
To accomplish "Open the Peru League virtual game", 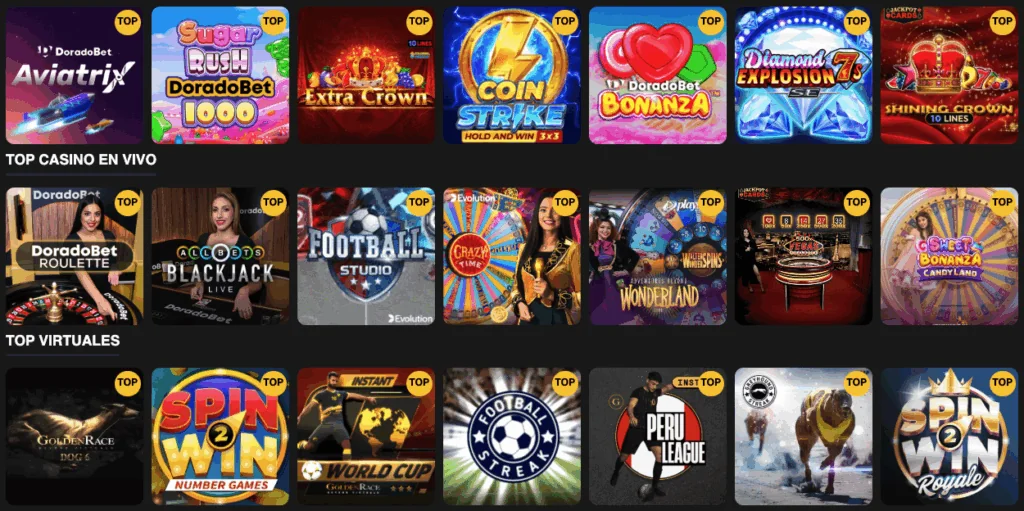I will tap(658, 437).
